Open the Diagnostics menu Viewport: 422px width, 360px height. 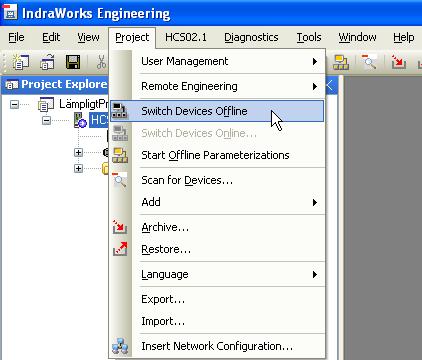(251, 37)
